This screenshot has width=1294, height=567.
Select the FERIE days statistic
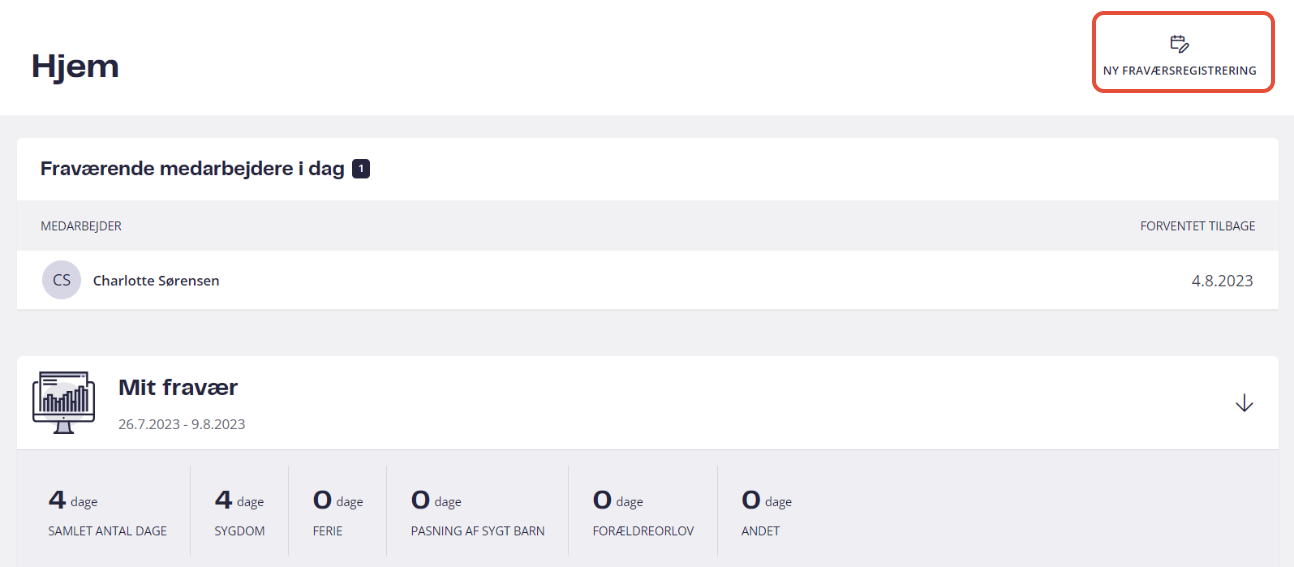tap(338, 511)
